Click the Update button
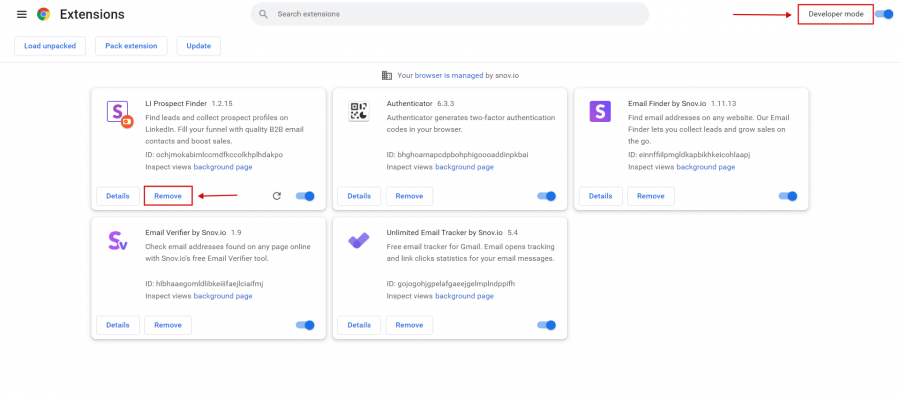Screen dimensions: 900x396 pos(199,46)
